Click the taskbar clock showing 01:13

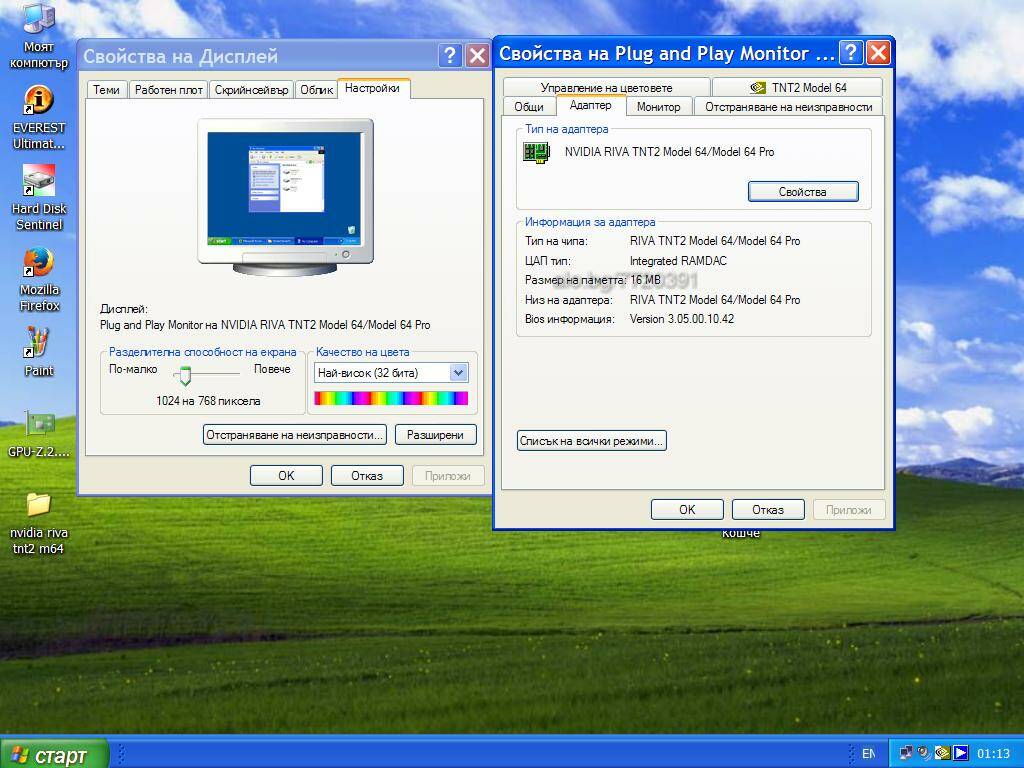[993, 754]
